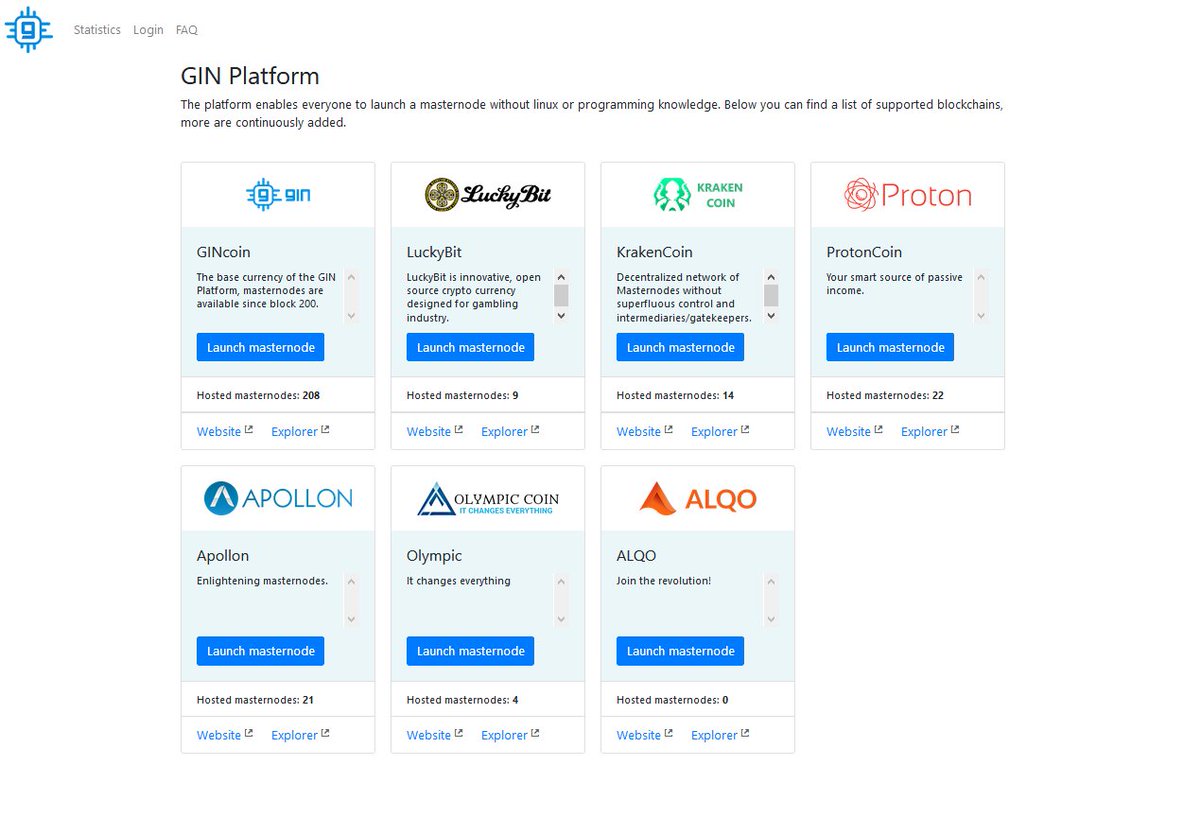Click the down arrow on GINcoin's description scrollbar

pyautogui.click(x=352, y=316)
